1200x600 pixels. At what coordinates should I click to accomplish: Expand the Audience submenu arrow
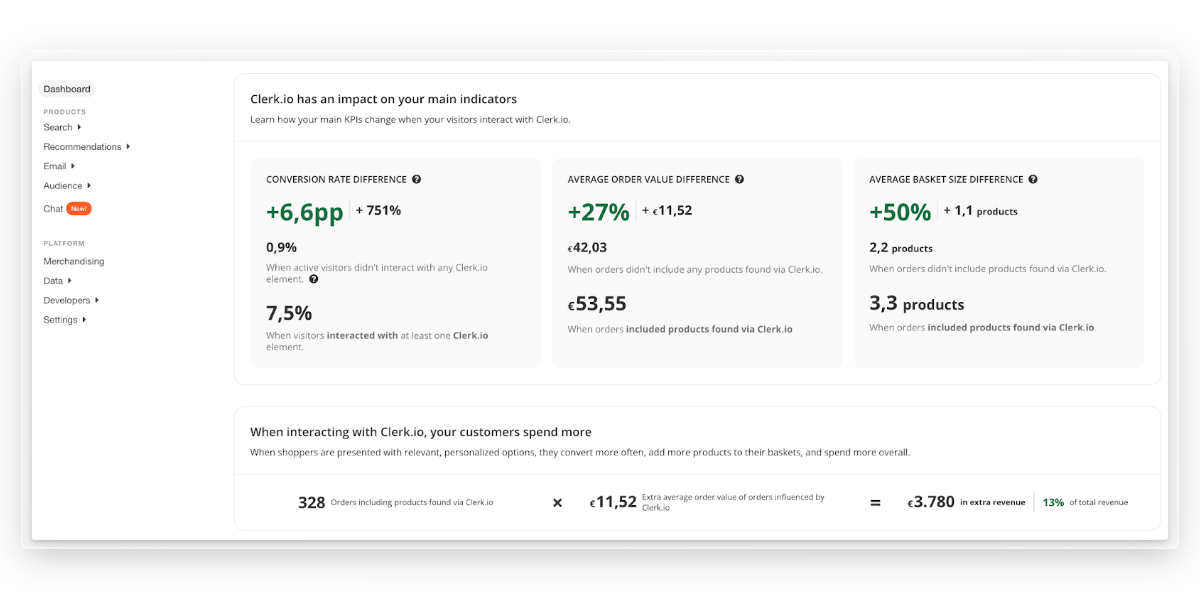(89, 185)
